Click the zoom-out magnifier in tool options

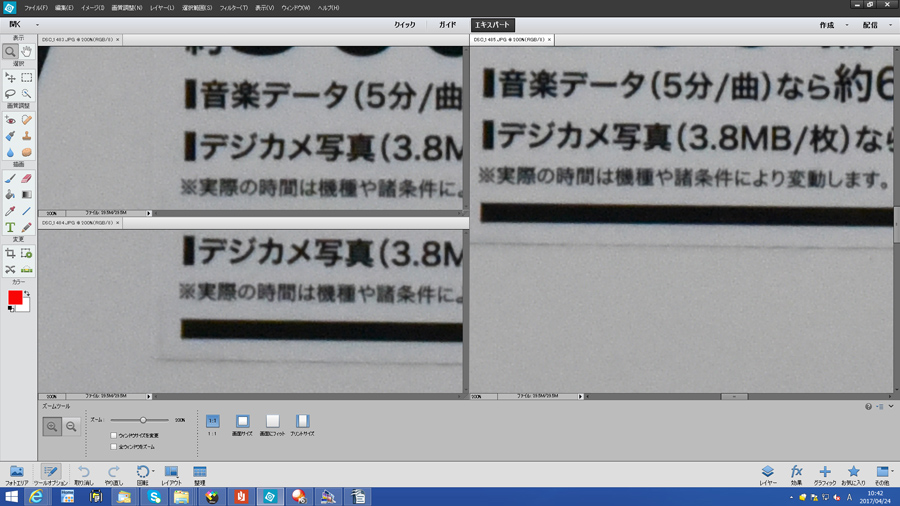[71, 427]
